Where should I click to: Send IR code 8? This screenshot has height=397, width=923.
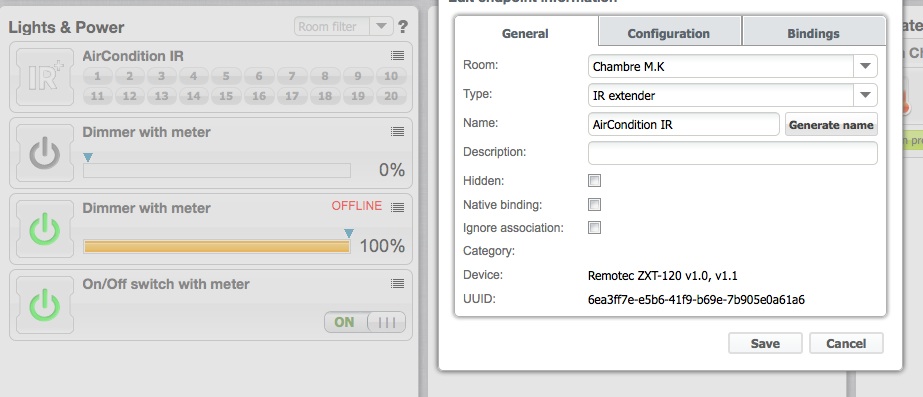325,76
